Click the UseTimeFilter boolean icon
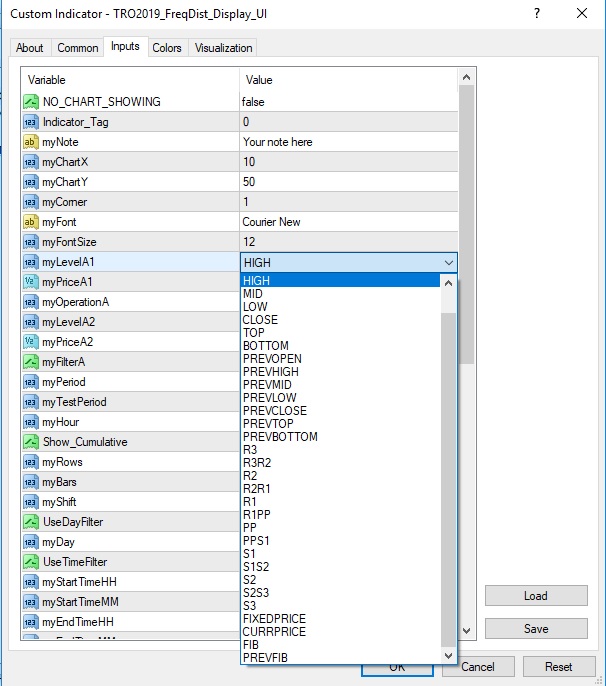The image size is (606, 686). point(31,562)
